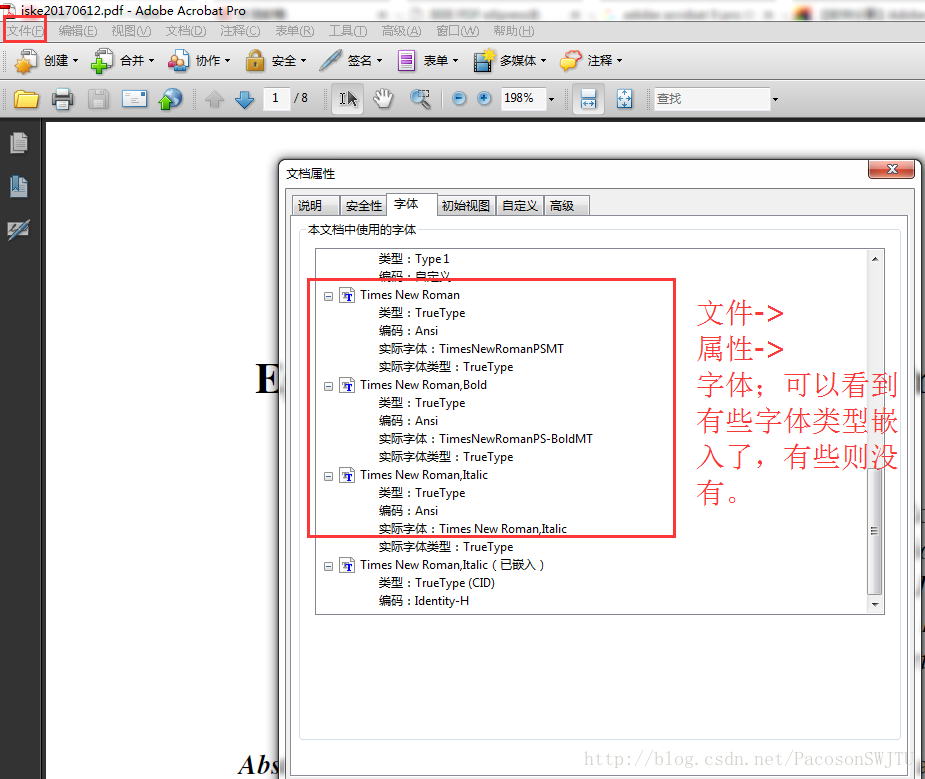925x779 pixels.
Task: Click the zoom in plus icon
Action: pyautogui.click(x=484, y=98)
